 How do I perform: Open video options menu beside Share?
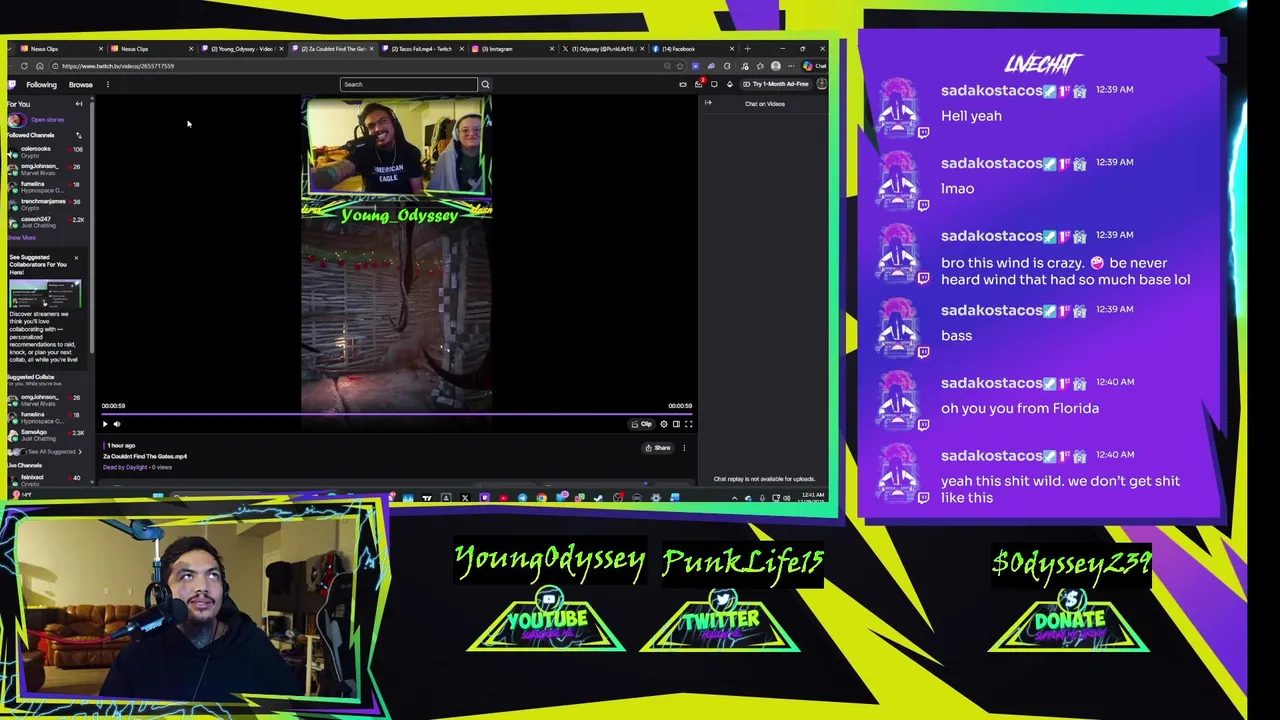point(684,448)
